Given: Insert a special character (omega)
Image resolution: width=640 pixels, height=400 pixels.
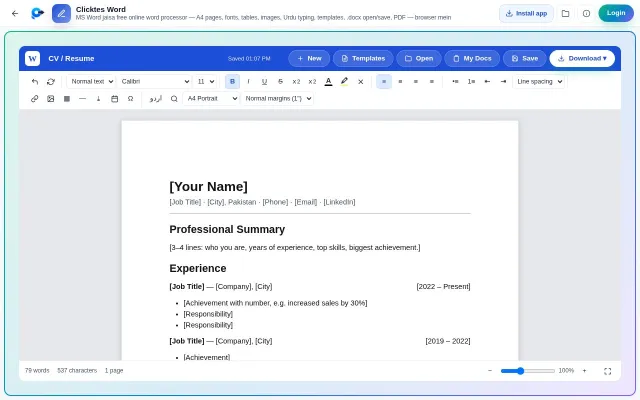Looking at the screenshot, I should click(131, 99).
